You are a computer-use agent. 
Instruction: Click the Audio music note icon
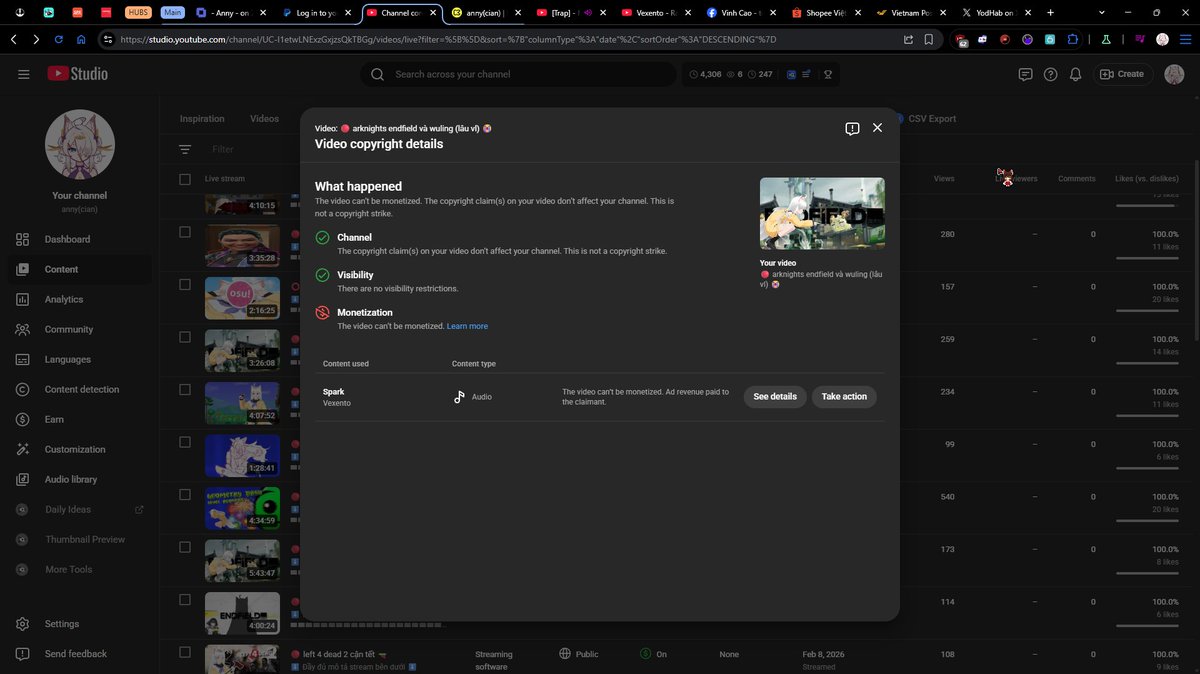click(459, 397)
